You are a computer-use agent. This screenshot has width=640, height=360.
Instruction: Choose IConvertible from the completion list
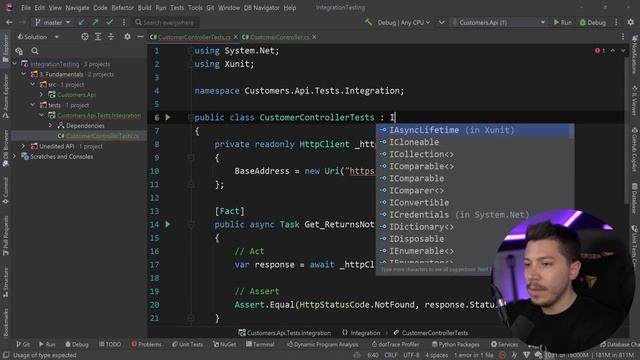pyautogui.click(x=475, y=202)
